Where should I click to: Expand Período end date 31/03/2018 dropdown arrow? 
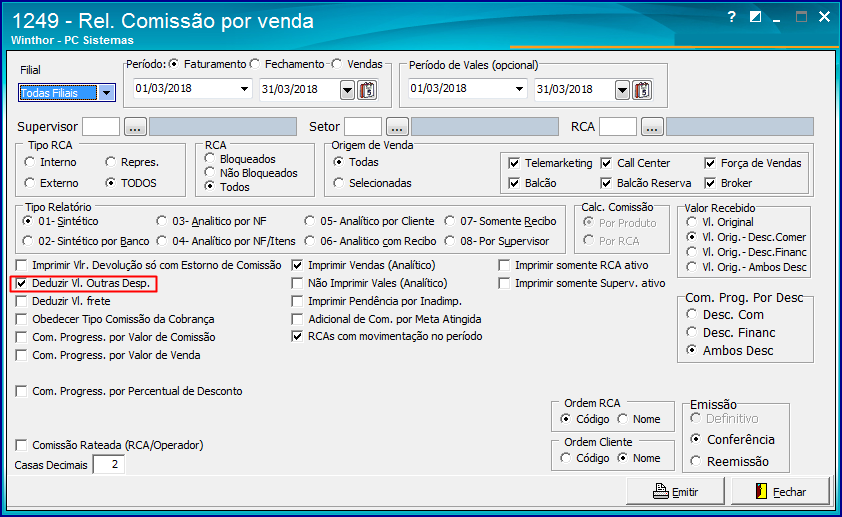pyautogui.click(x=347, y=90)
